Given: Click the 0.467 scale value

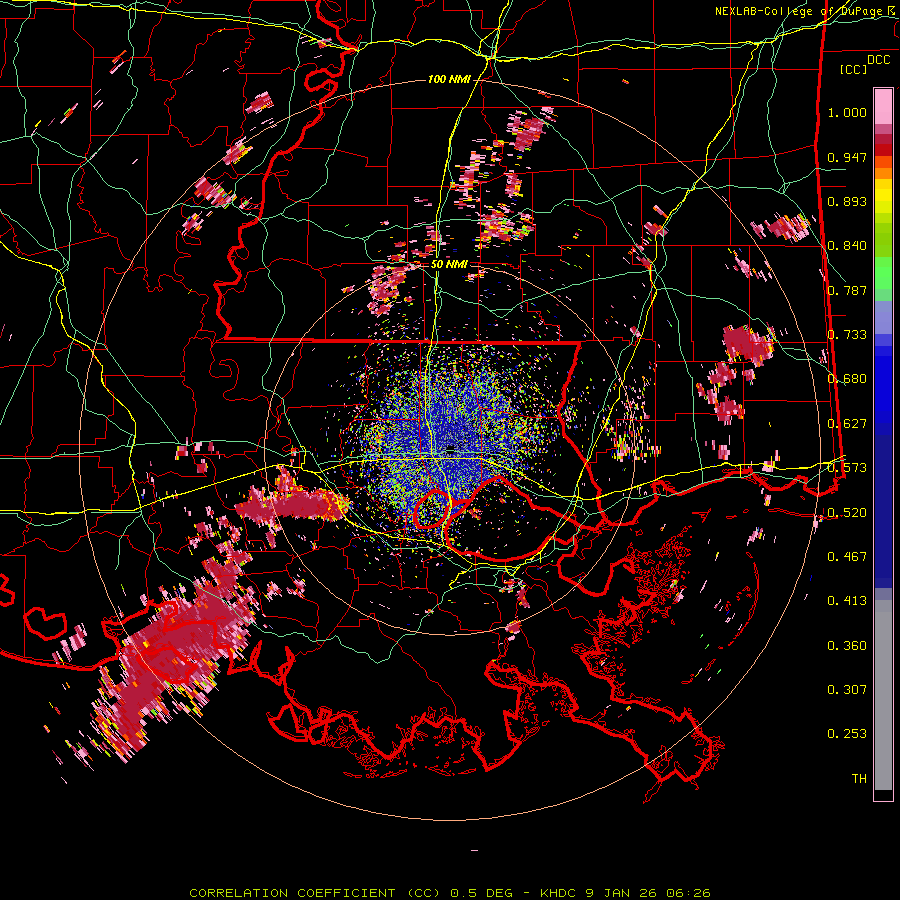Looking at the screenshot, I should tap(847, 557).
